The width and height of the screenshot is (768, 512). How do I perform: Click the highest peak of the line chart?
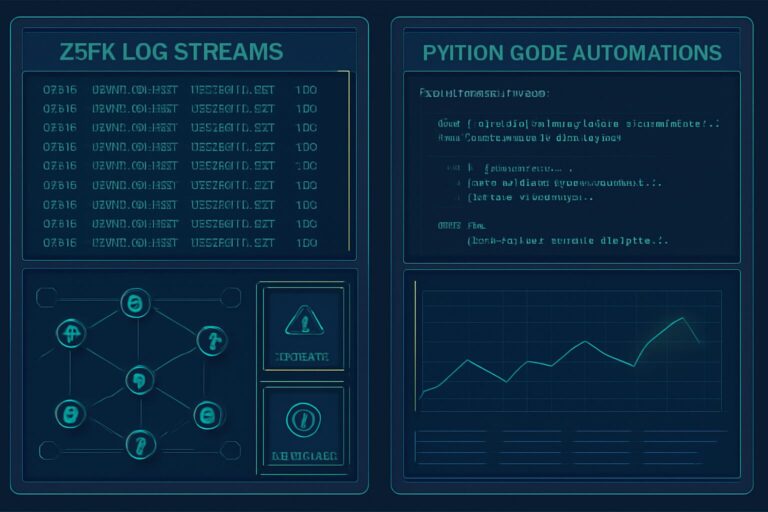click(683, 318)
